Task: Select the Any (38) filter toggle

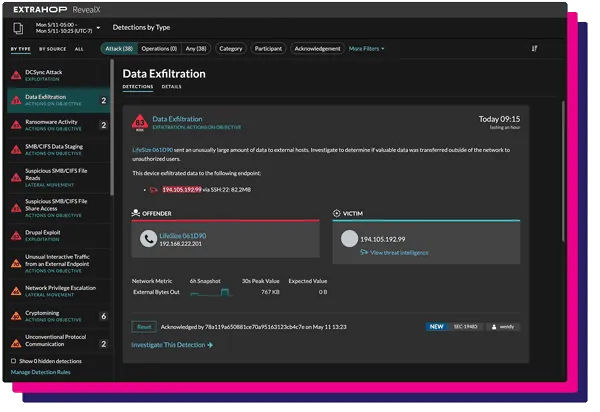Action: click(196, 49)
